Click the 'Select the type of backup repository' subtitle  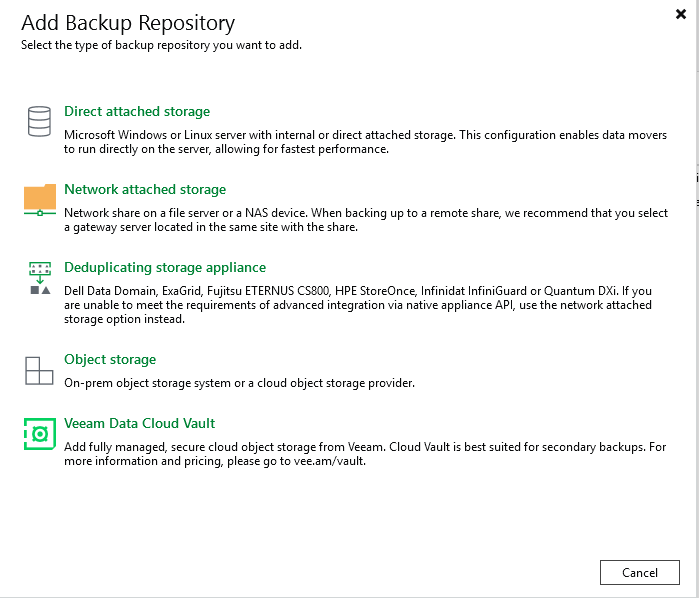coord(161,45)
